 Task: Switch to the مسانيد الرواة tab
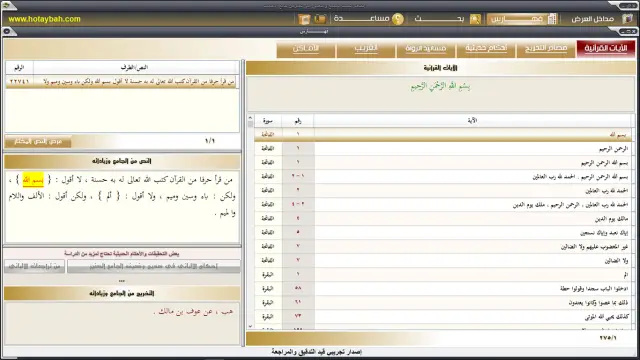coord(426,49)
